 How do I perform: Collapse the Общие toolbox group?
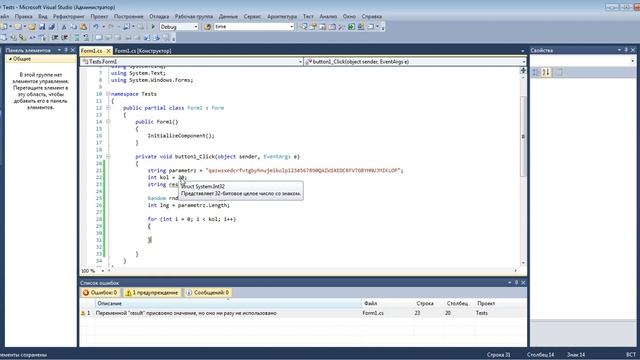click(11, 59)
